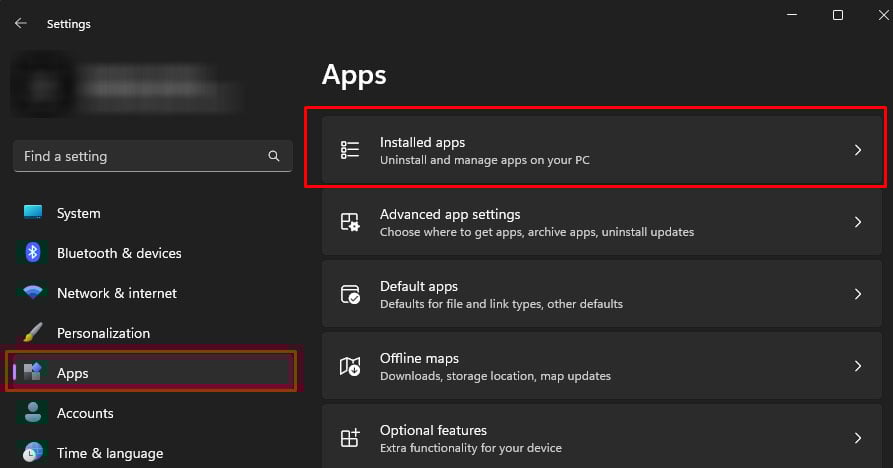The image size is (893, 468).
Task: Expand Installed apps chevron arrow
Action: [857, 150]
